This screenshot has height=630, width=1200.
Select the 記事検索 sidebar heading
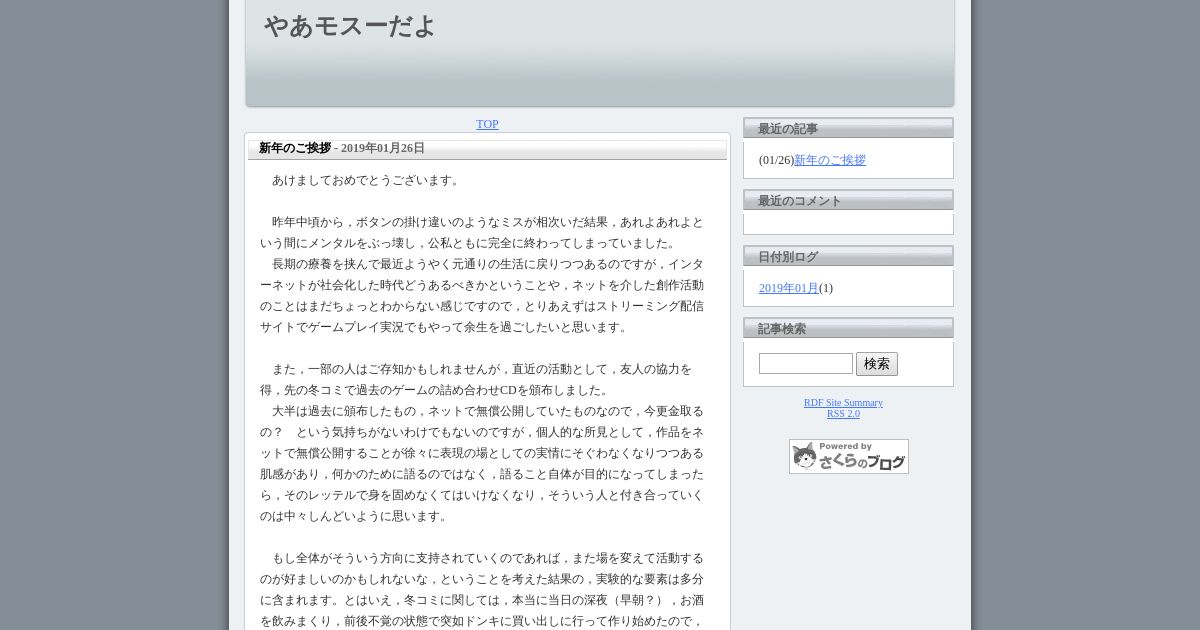782,329
